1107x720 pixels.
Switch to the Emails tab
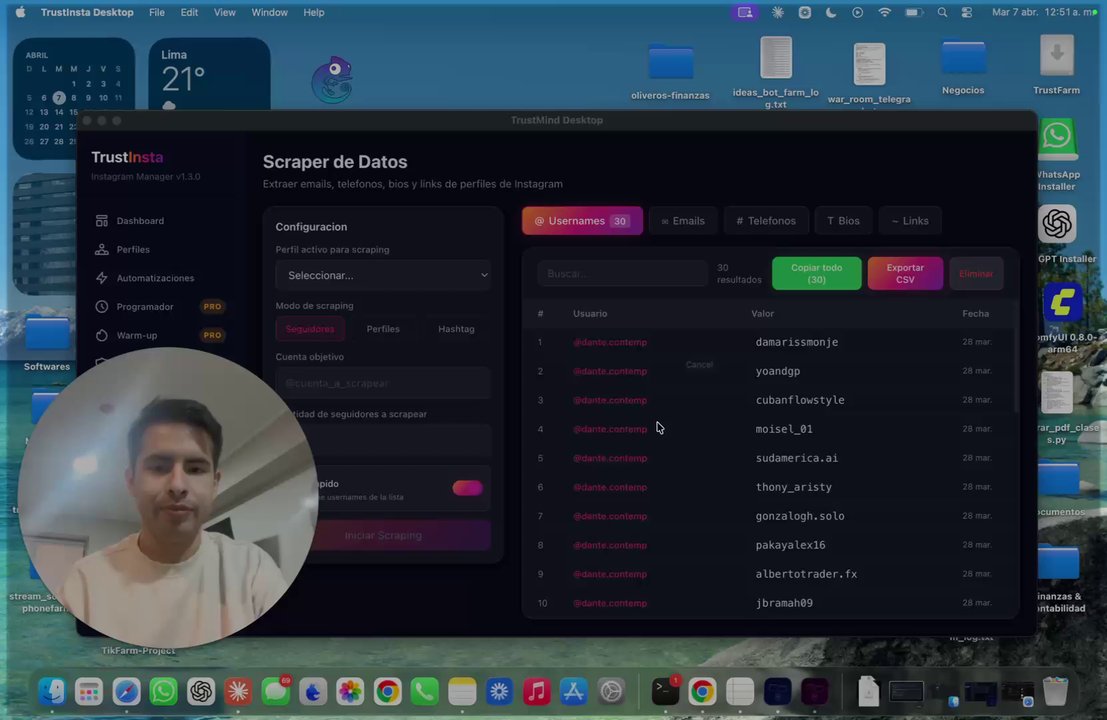pyautogui.click(x=683, y=221)
